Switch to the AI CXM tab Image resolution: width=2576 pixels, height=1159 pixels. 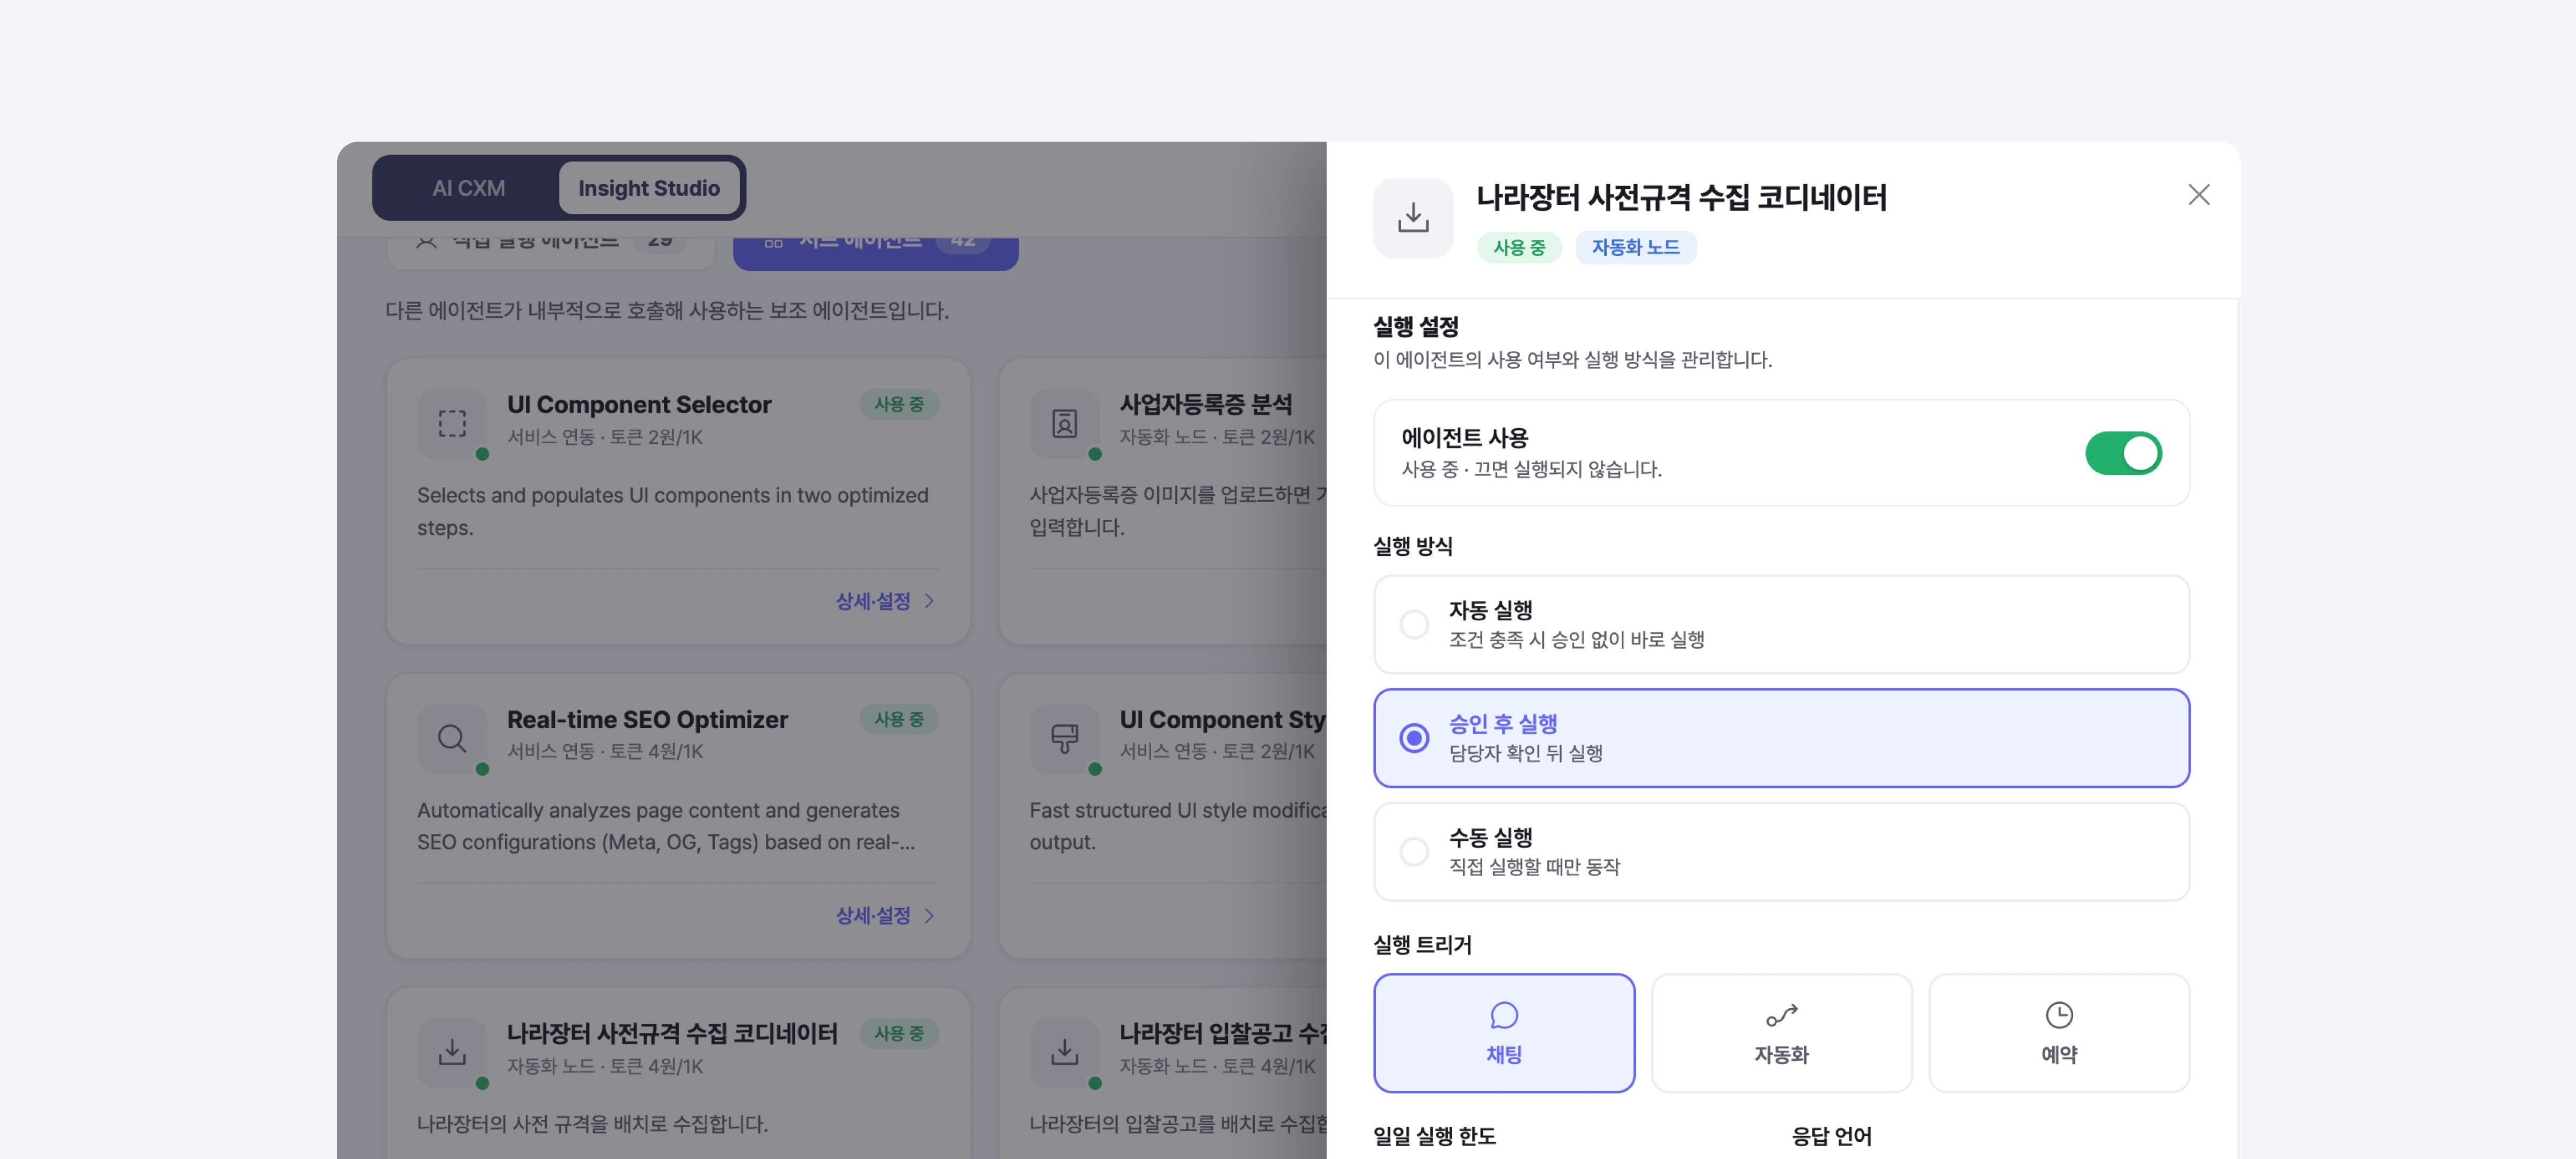pyautogui.click(x=468, y=188)
